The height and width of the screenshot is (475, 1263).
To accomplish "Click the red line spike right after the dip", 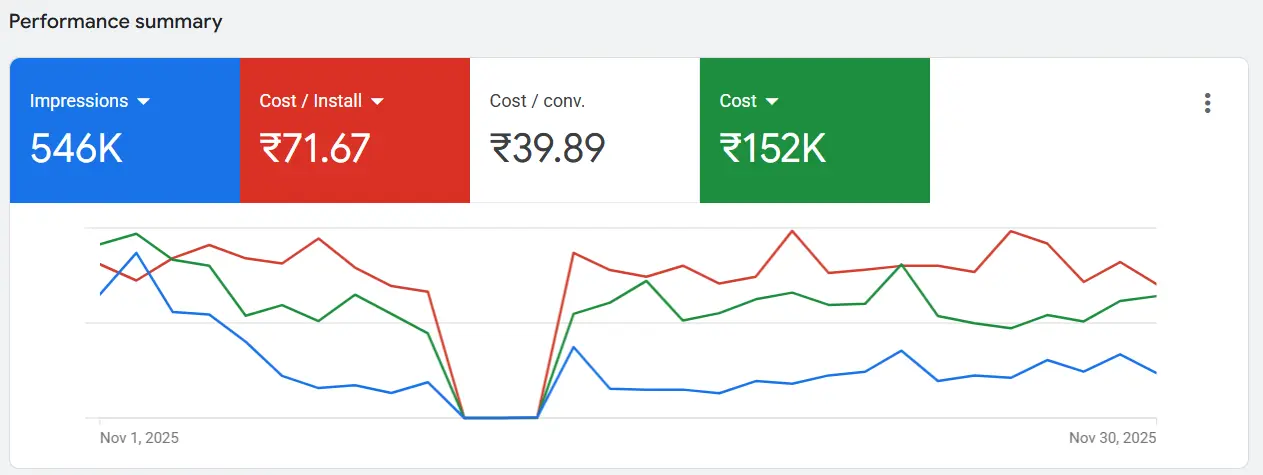I will [573, 252].
